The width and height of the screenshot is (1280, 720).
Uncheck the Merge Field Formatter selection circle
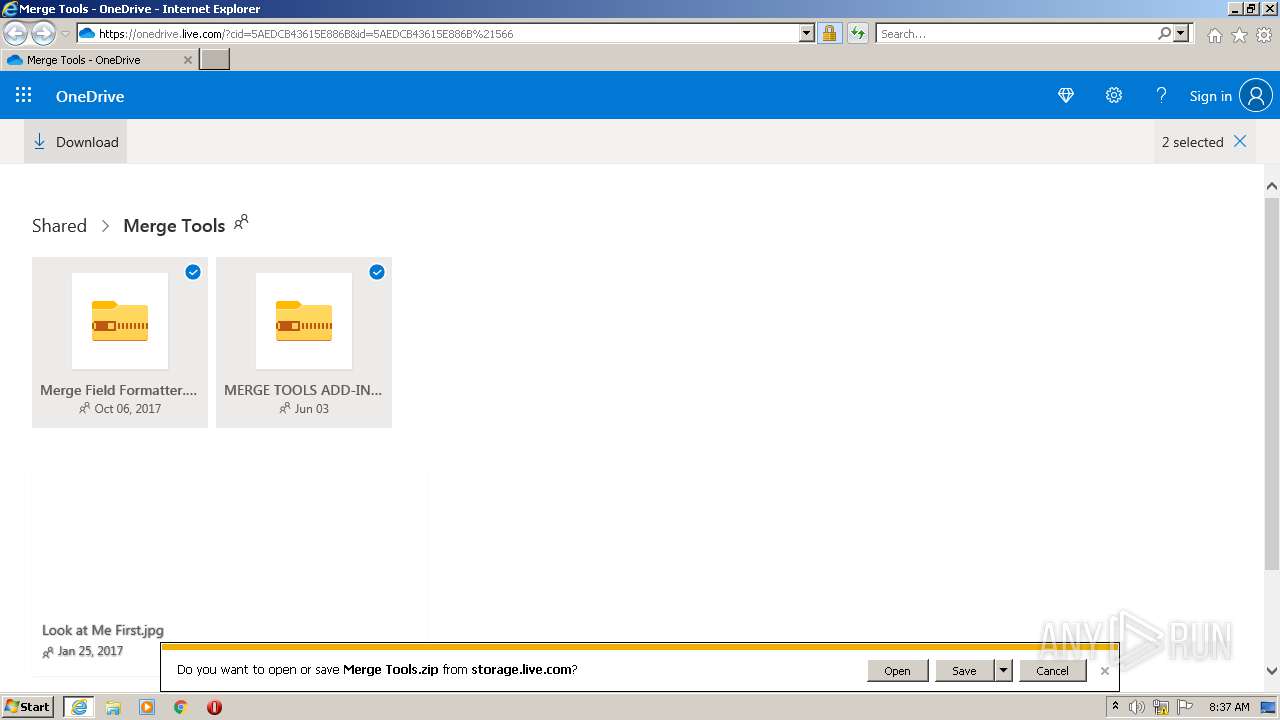coord(193,272)
